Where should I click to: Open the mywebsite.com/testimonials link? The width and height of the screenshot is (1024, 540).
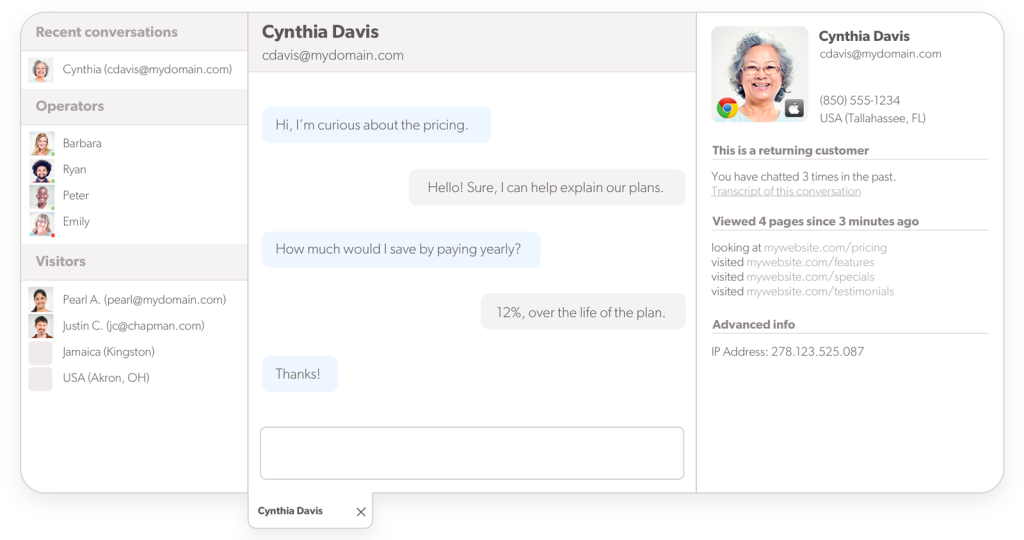820,292
